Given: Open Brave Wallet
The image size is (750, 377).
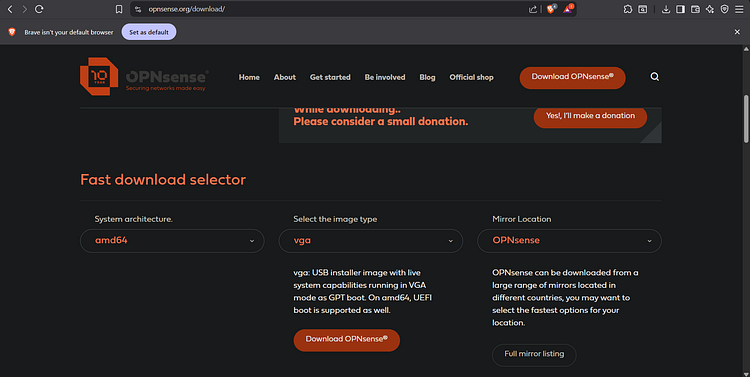Looking at the screenshot, I should [695, 9].
